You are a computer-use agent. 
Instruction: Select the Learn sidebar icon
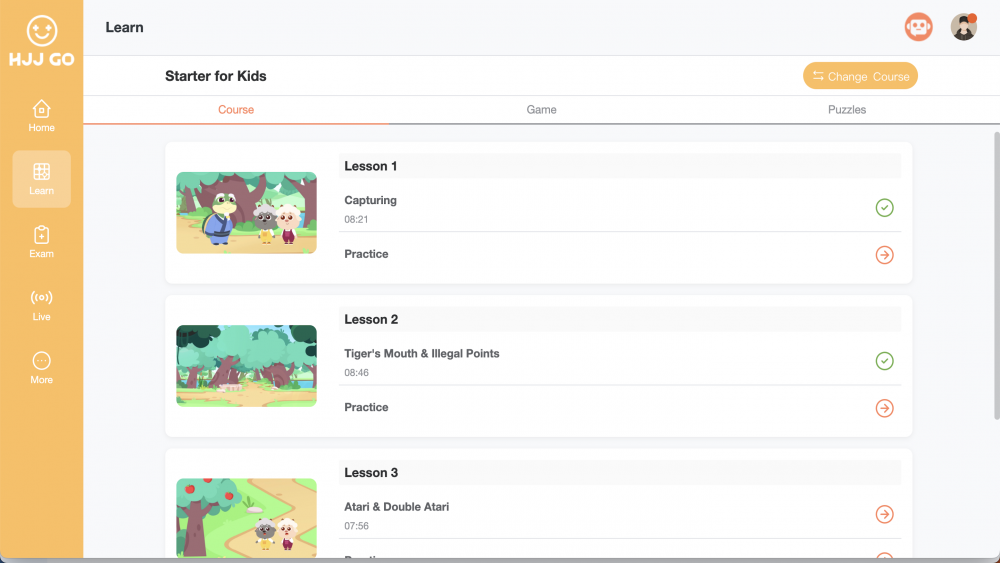[x=41, y=178]
